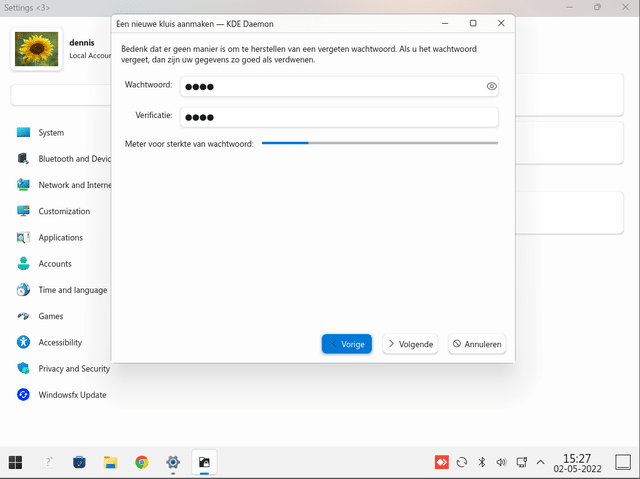640x479 pixels.
Task: Open Customization settings
Action: pos(64,211)
